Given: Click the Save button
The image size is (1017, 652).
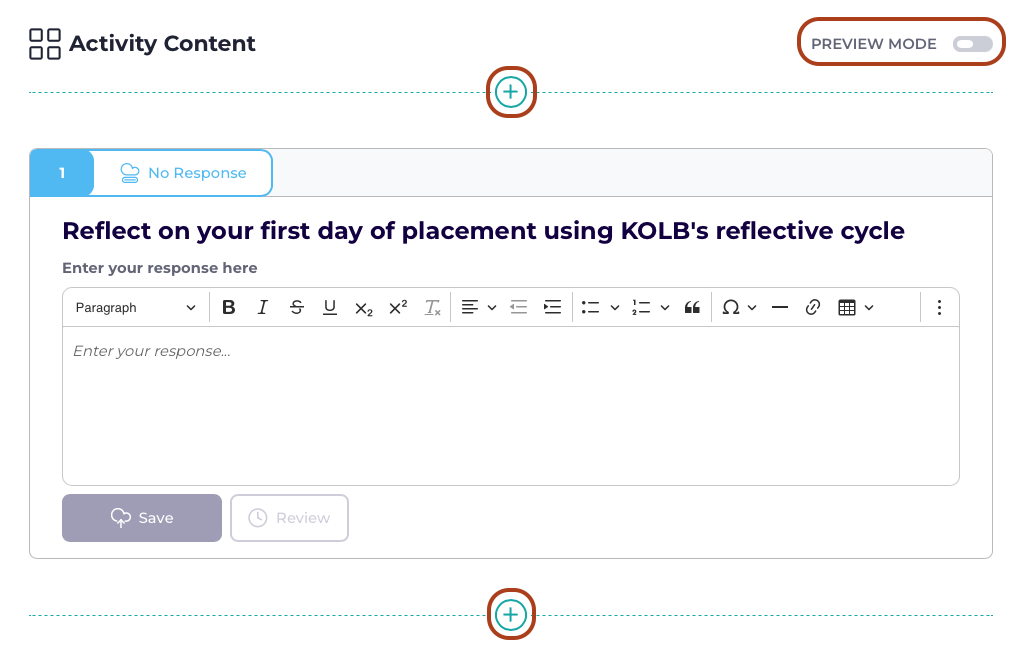Looking at the screenshot, I should pos(142,518).
